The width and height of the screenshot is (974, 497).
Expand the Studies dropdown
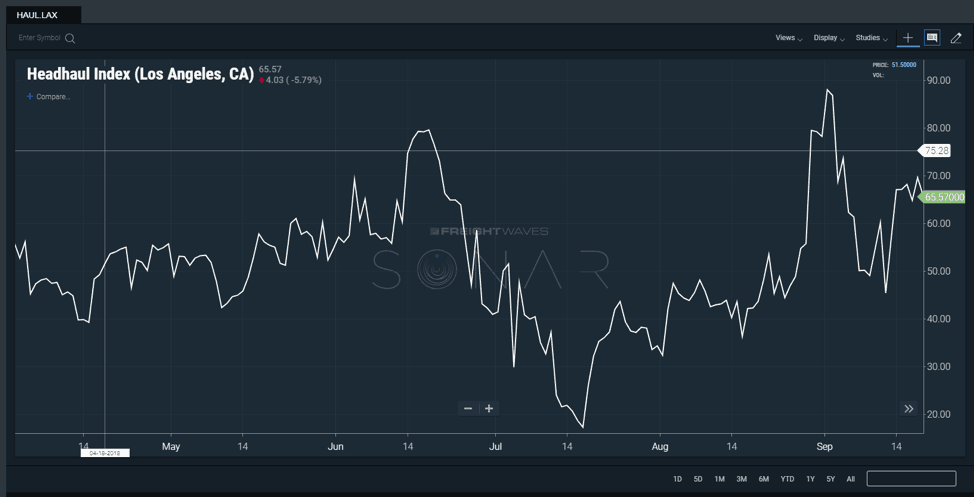[x=872, y=38]
